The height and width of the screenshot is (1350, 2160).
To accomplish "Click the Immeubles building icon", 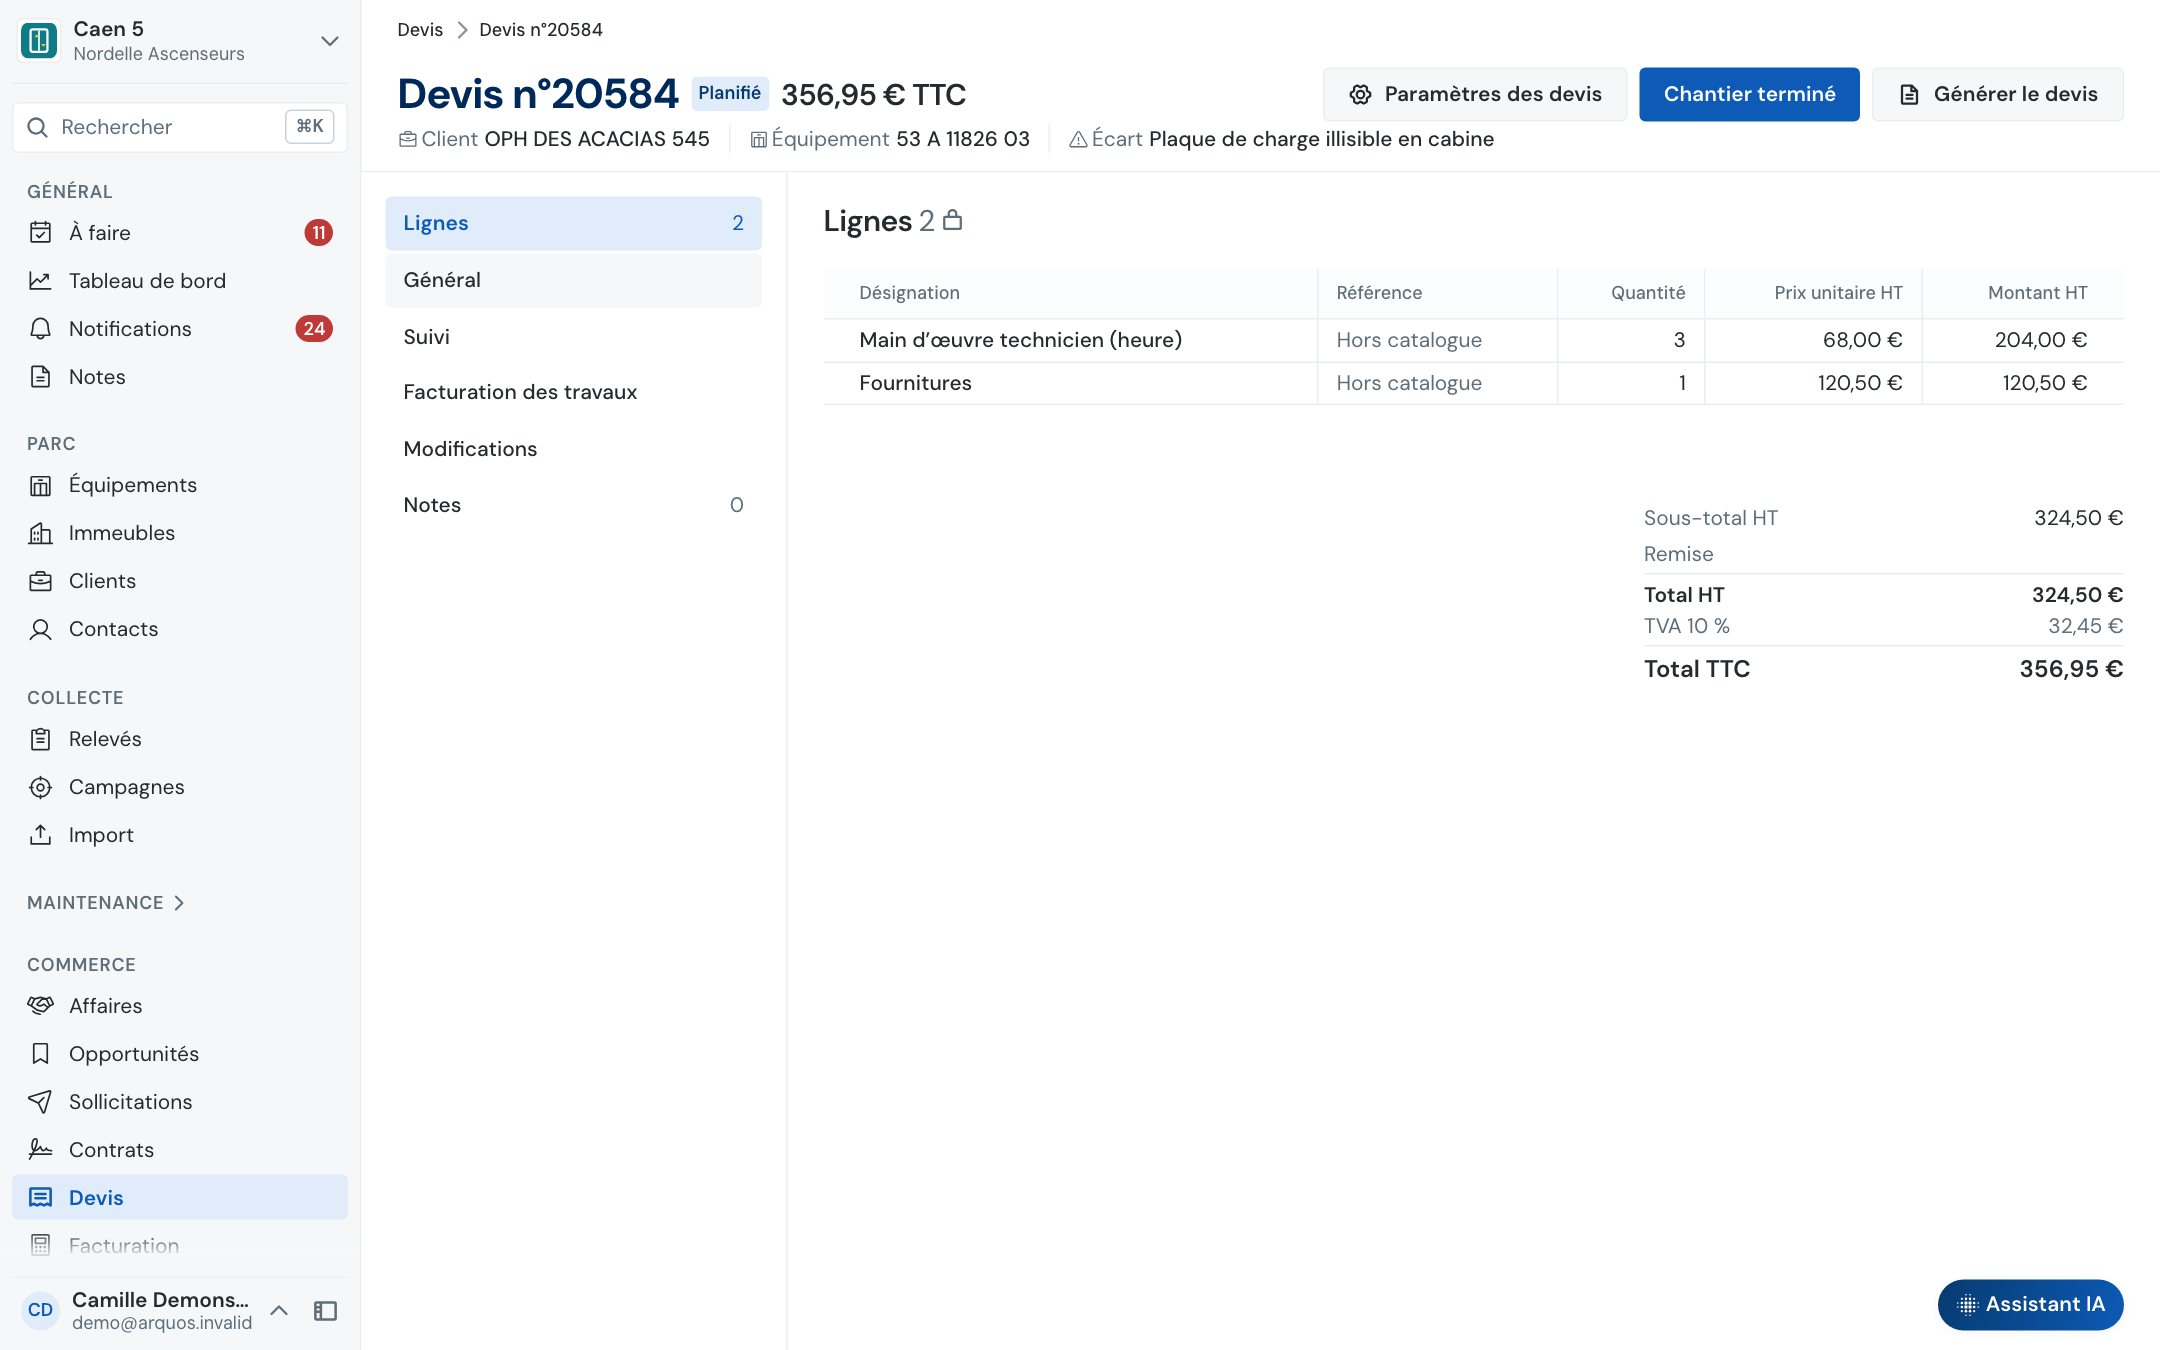I will pyautogui.click(x=40, y=533).
